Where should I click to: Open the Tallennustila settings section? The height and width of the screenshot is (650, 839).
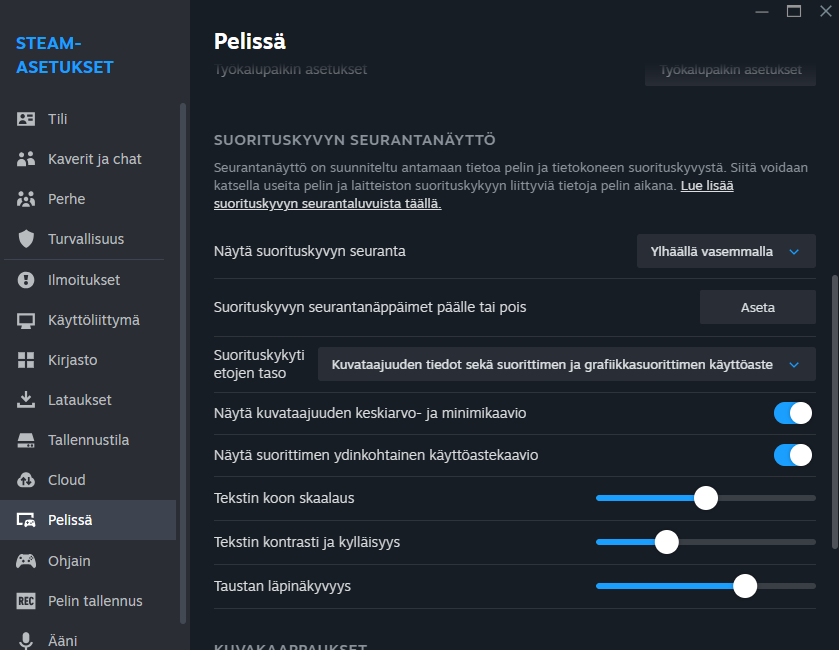(88, 440)
